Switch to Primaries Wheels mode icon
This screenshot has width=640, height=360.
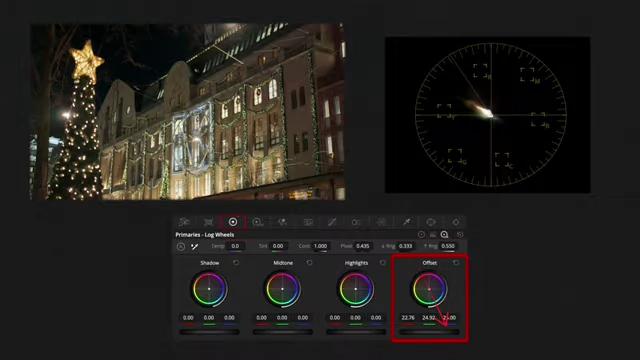coord(421,235)
